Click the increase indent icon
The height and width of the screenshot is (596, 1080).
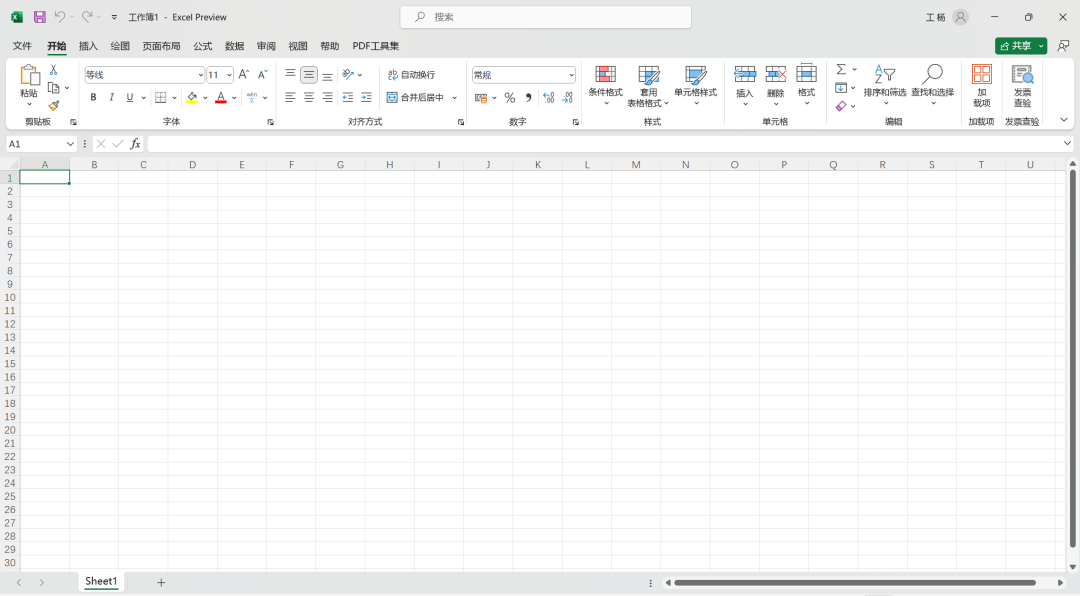coord(366,97)
